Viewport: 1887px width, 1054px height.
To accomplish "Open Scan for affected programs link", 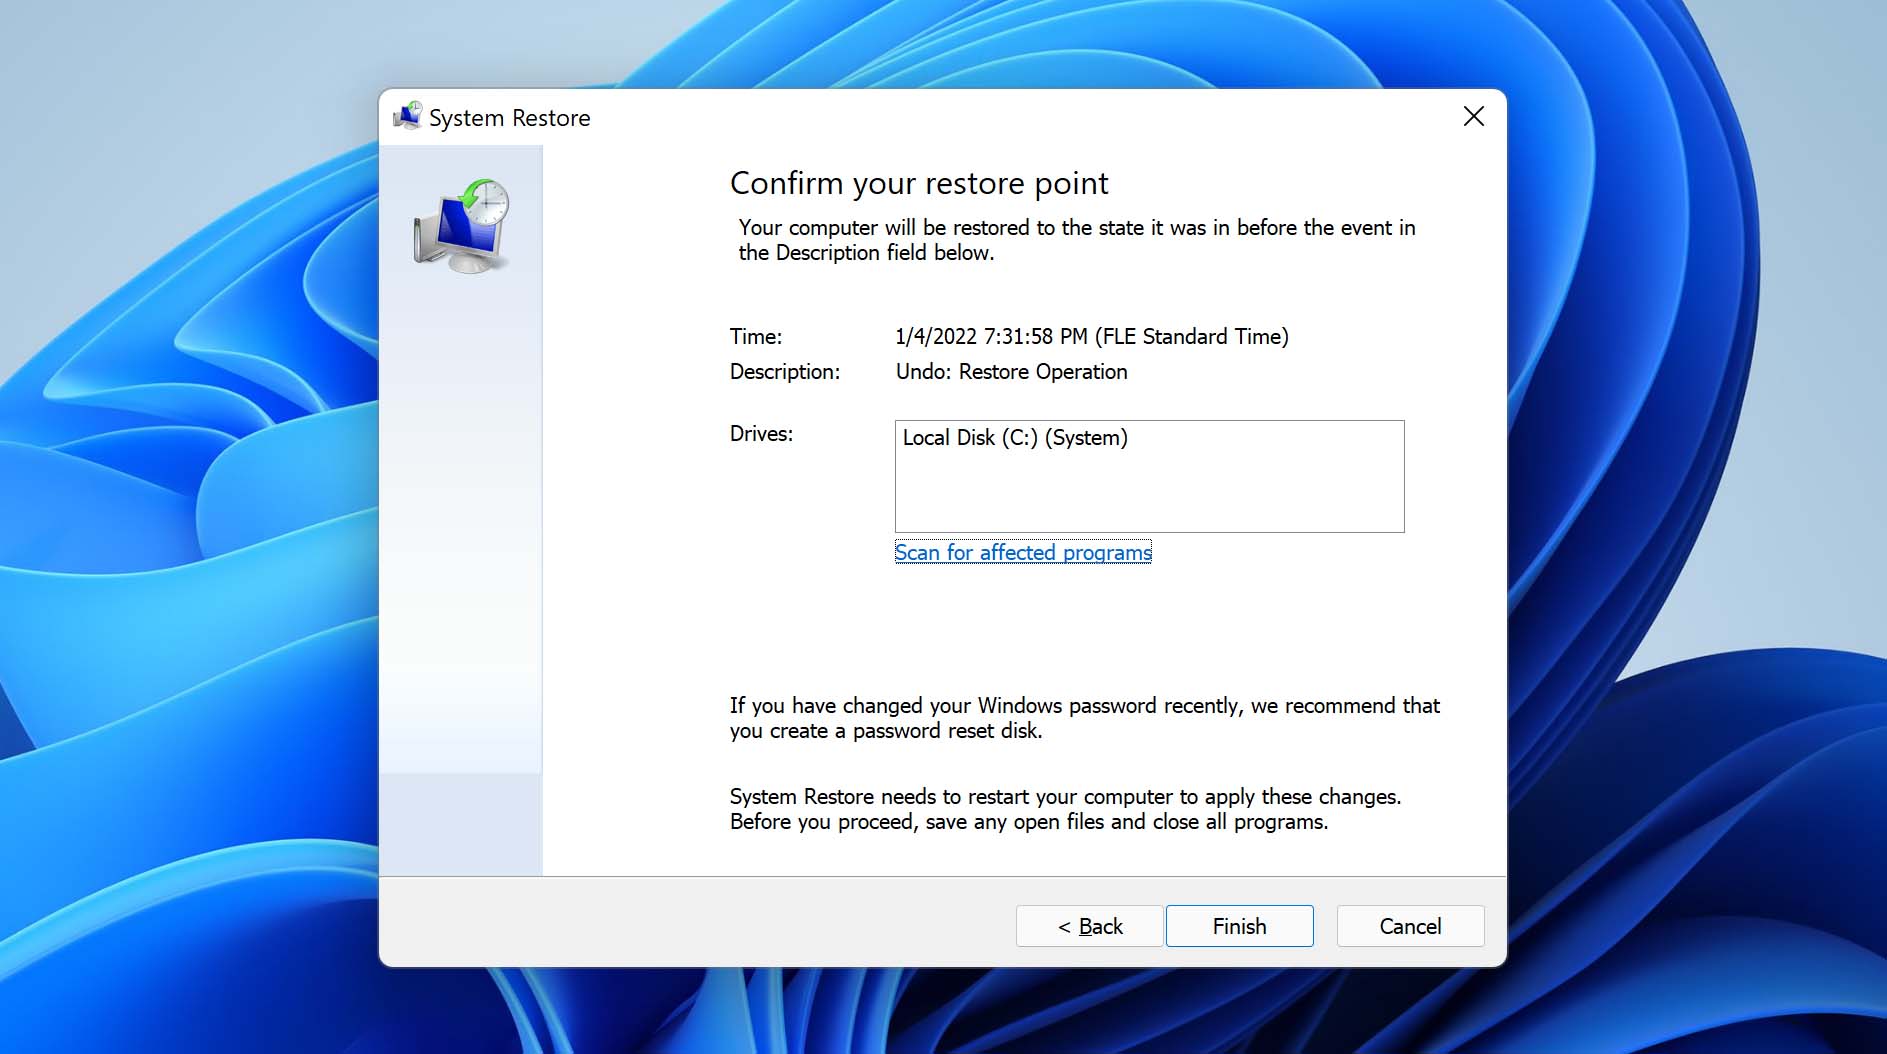I will click(x=1023, y=552).
